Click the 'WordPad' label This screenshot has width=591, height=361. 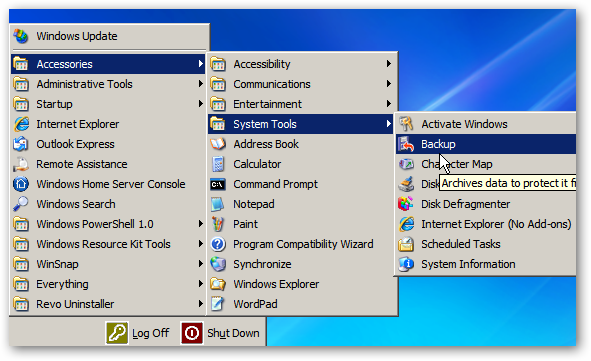[255, 304]
